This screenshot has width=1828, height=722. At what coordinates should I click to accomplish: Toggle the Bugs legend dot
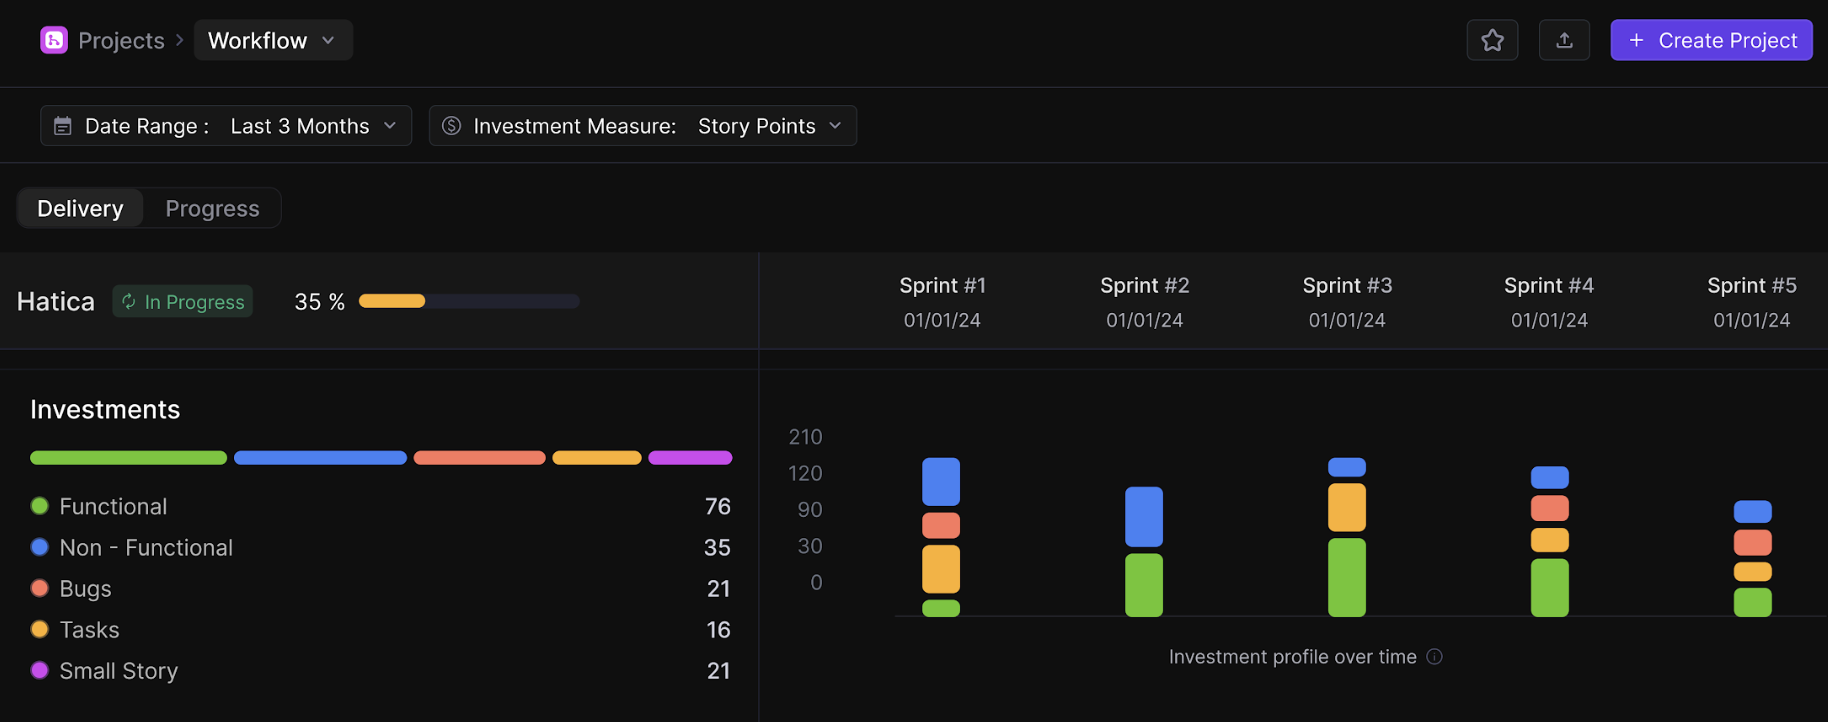click(40, 588)
